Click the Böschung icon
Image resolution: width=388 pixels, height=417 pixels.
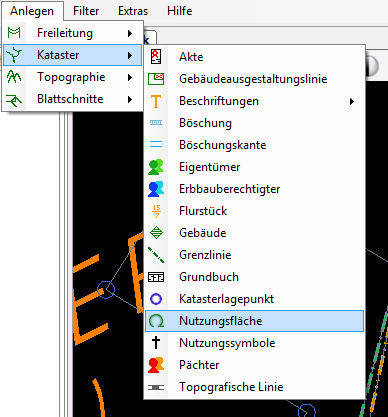(x=156, y=123)
